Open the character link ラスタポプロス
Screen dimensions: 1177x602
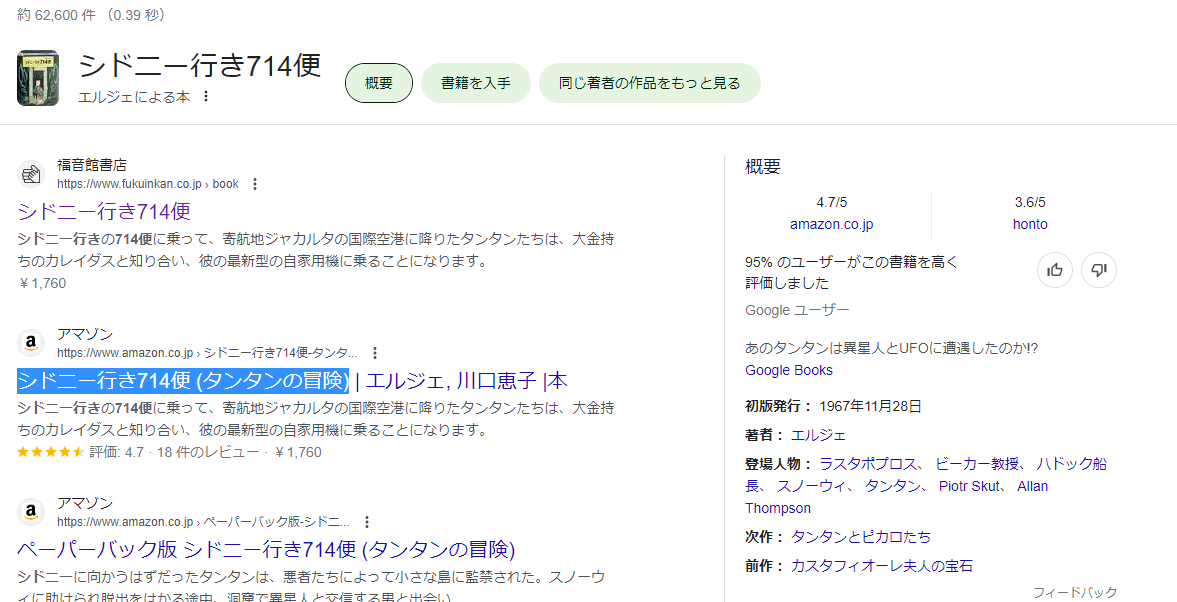tap(868, 464)
